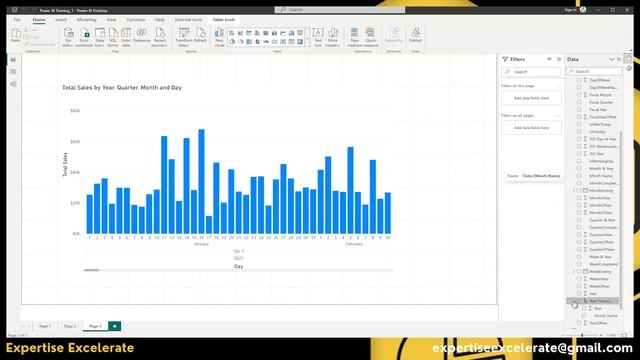640x360 pixels.
Task: Click the Filters pane search field
Action: 531,71
